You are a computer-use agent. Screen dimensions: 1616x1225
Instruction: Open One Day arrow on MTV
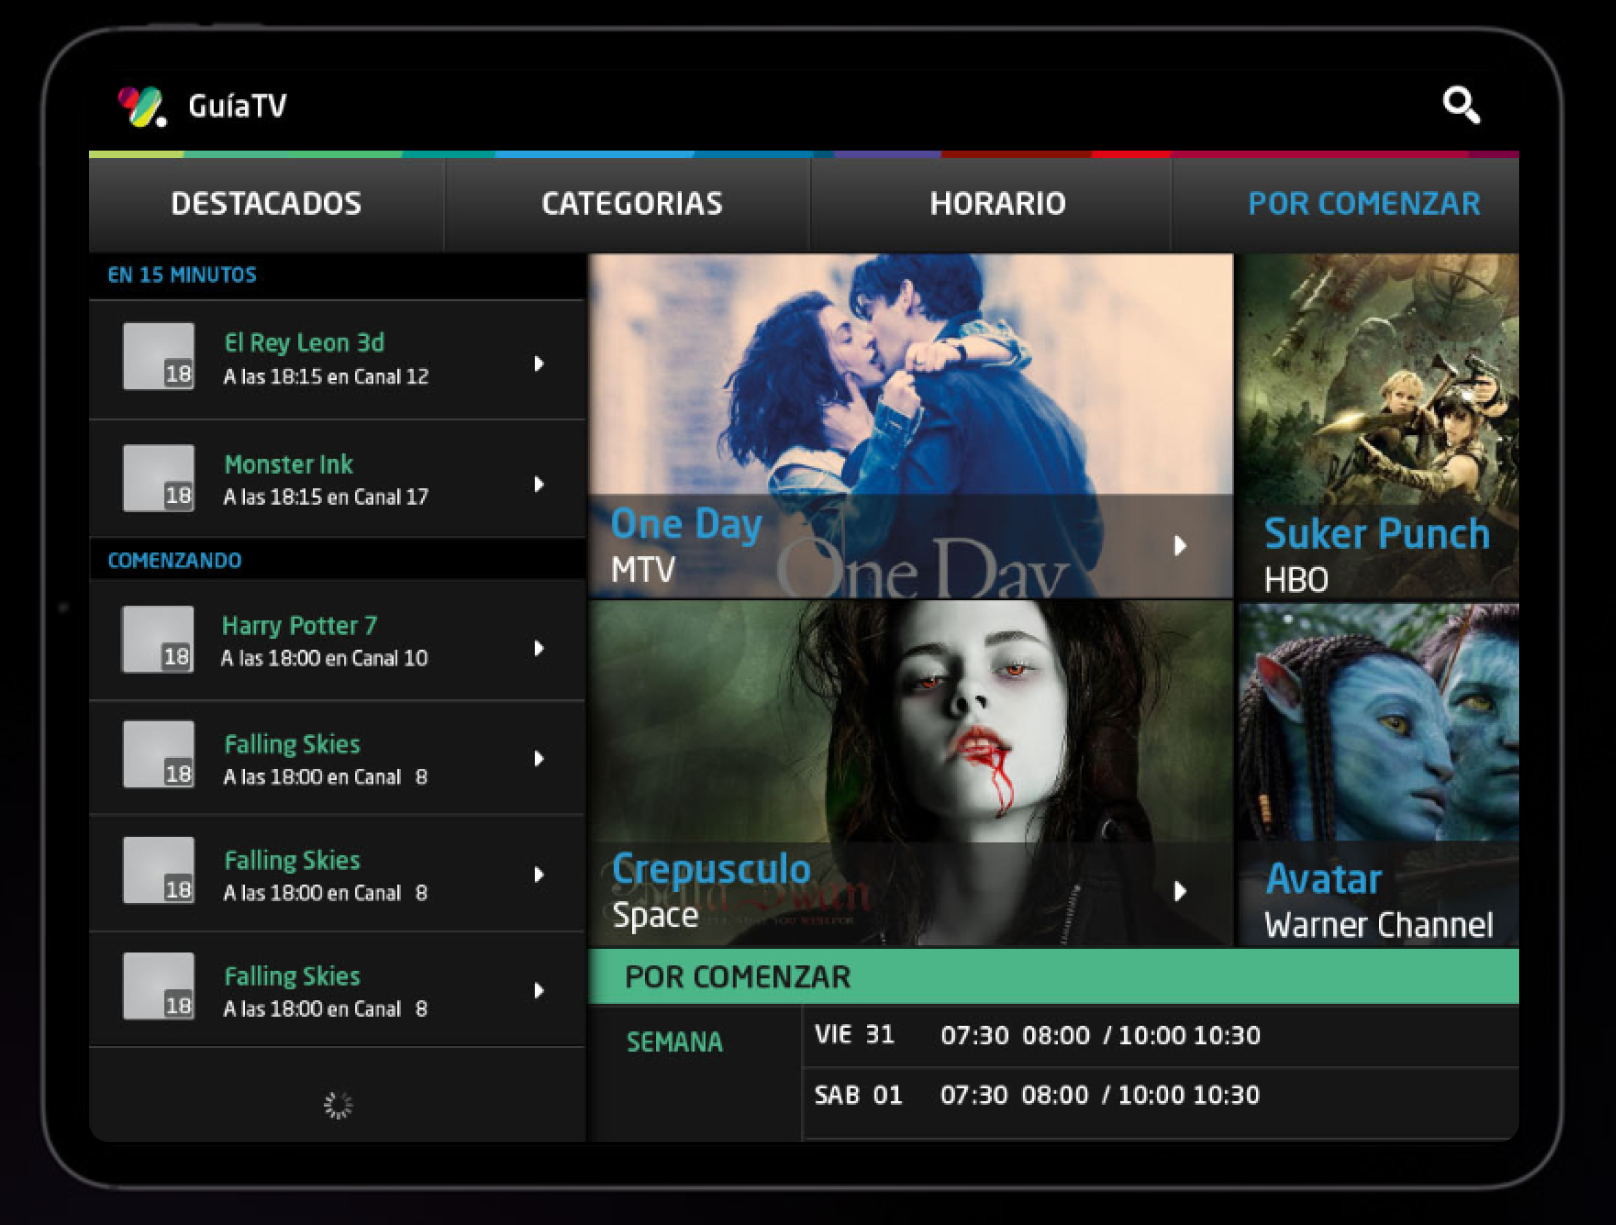coord(1180,545)
